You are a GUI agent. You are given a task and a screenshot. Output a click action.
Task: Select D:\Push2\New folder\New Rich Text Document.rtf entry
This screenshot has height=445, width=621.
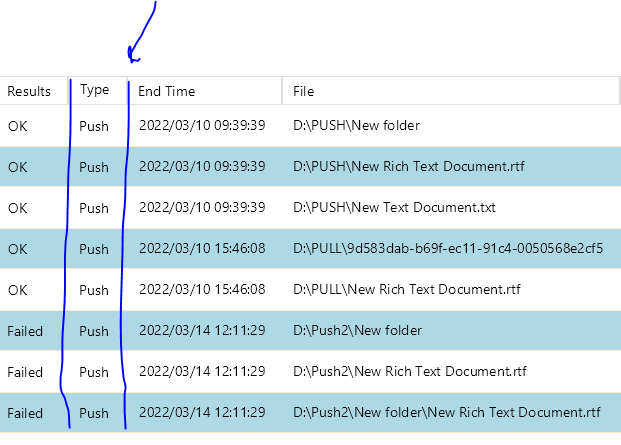pyautogui.click(x=447, y=412)
